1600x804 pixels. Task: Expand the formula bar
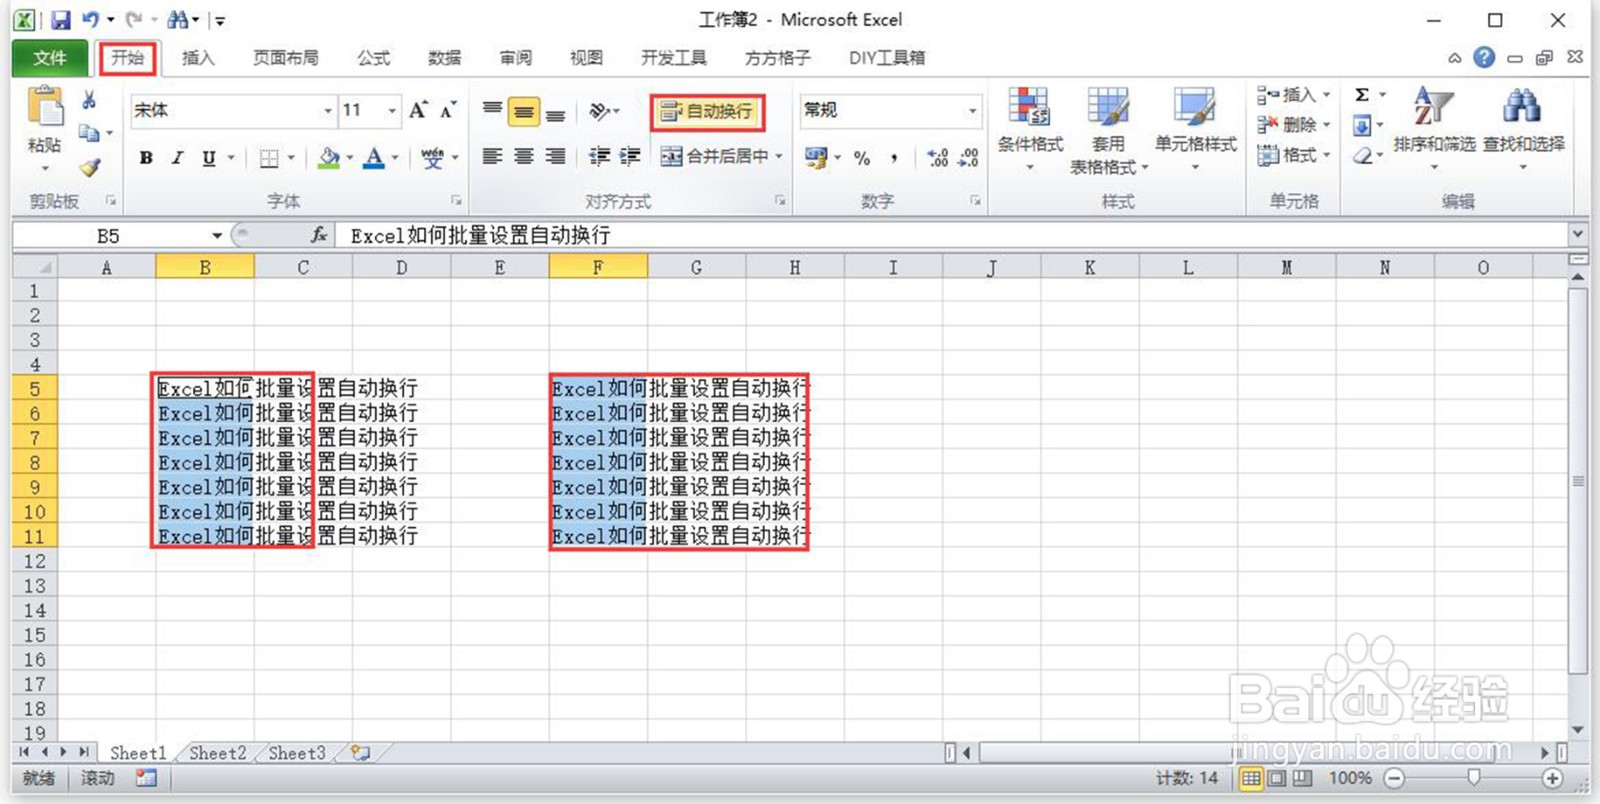point(1577,234)
